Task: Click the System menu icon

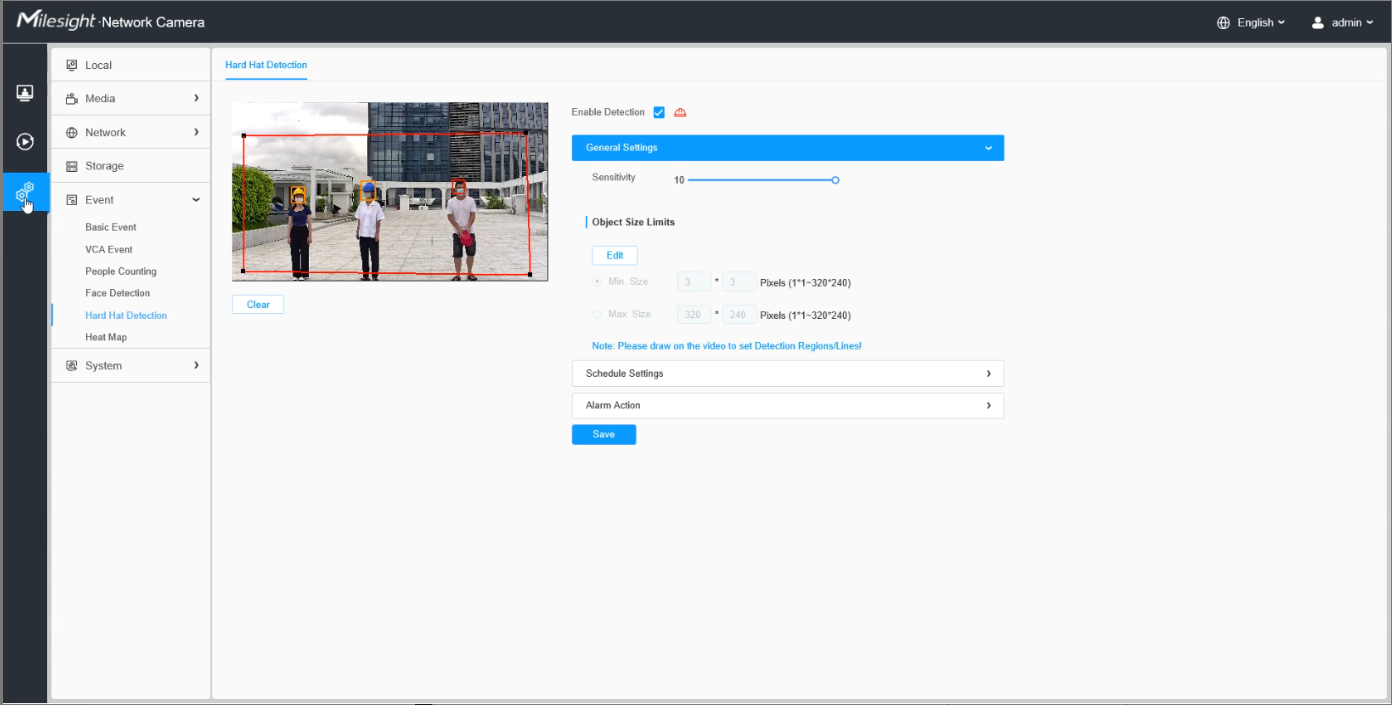Action: 71,365
